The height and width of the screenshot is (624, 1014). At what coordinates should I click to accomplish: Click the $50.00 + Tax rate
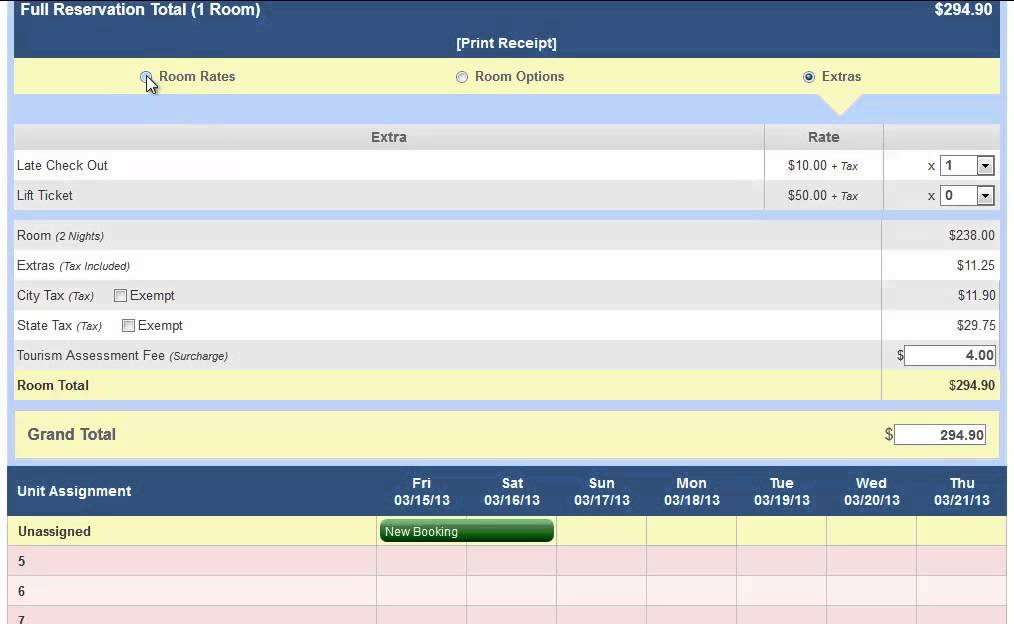[823, 195]
